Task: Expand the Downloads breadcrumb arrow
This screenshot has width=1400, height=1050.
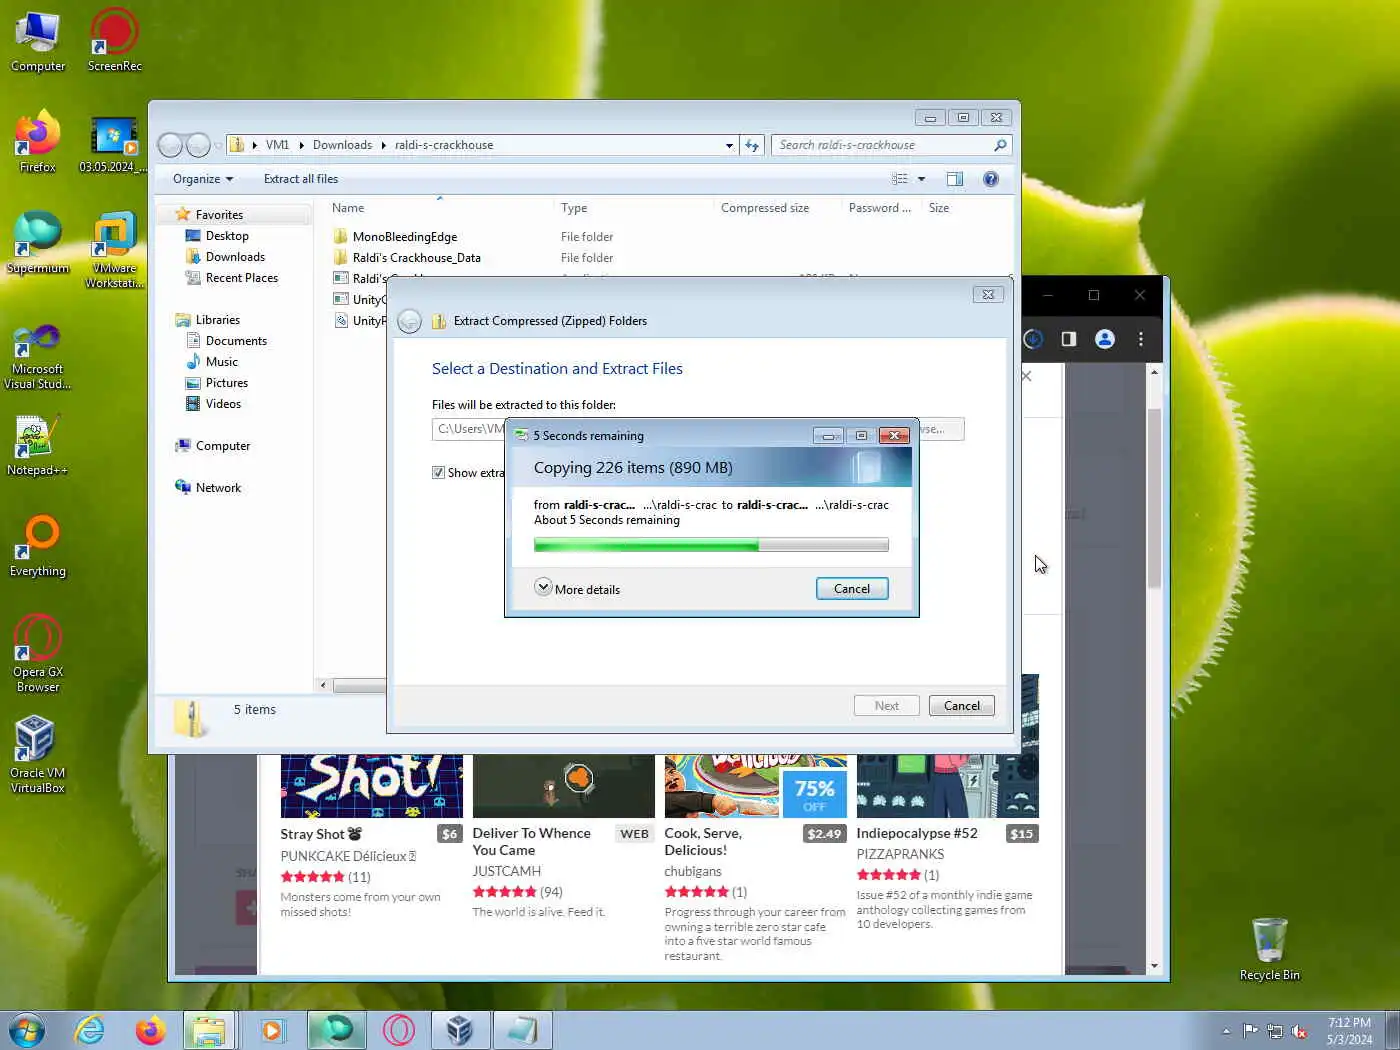Action: coord(383,145)
